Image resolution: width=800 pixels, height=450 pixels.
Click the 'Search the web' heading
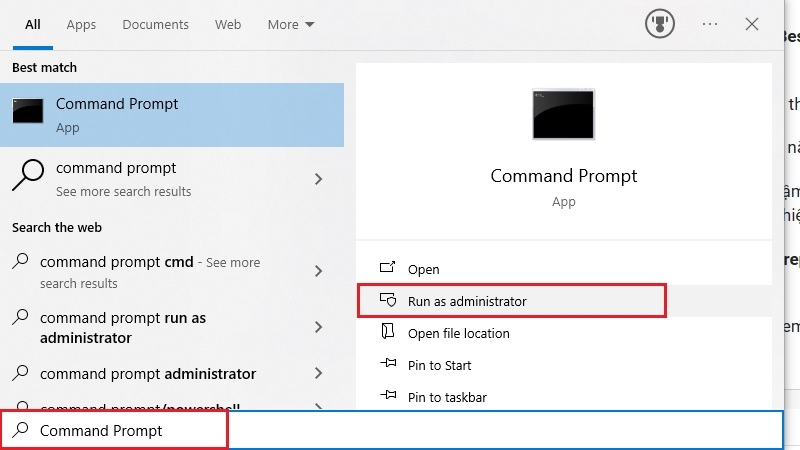click(x=57, y=228)
